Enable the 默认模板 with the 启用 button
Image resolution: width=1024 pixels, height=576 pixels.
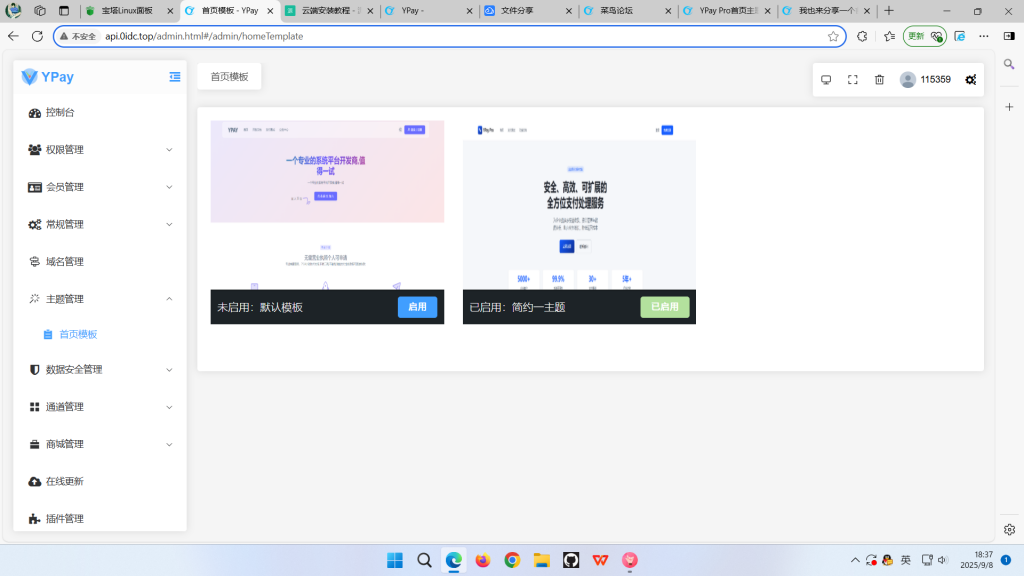(417, 307)
